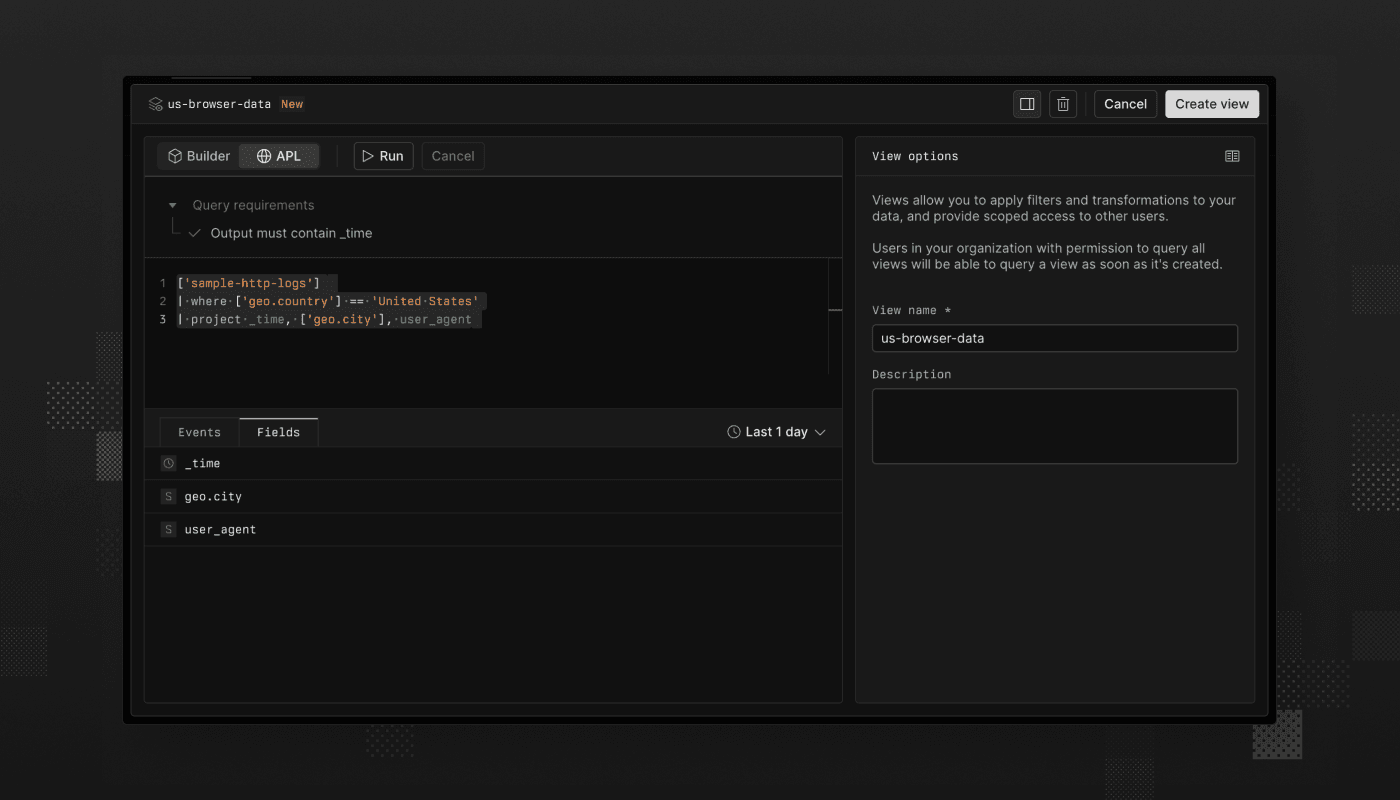This screenshot has height=800, width=1400.
Task: Click the checkmark for Output must contain _time
Action: [x=194, y=232]
